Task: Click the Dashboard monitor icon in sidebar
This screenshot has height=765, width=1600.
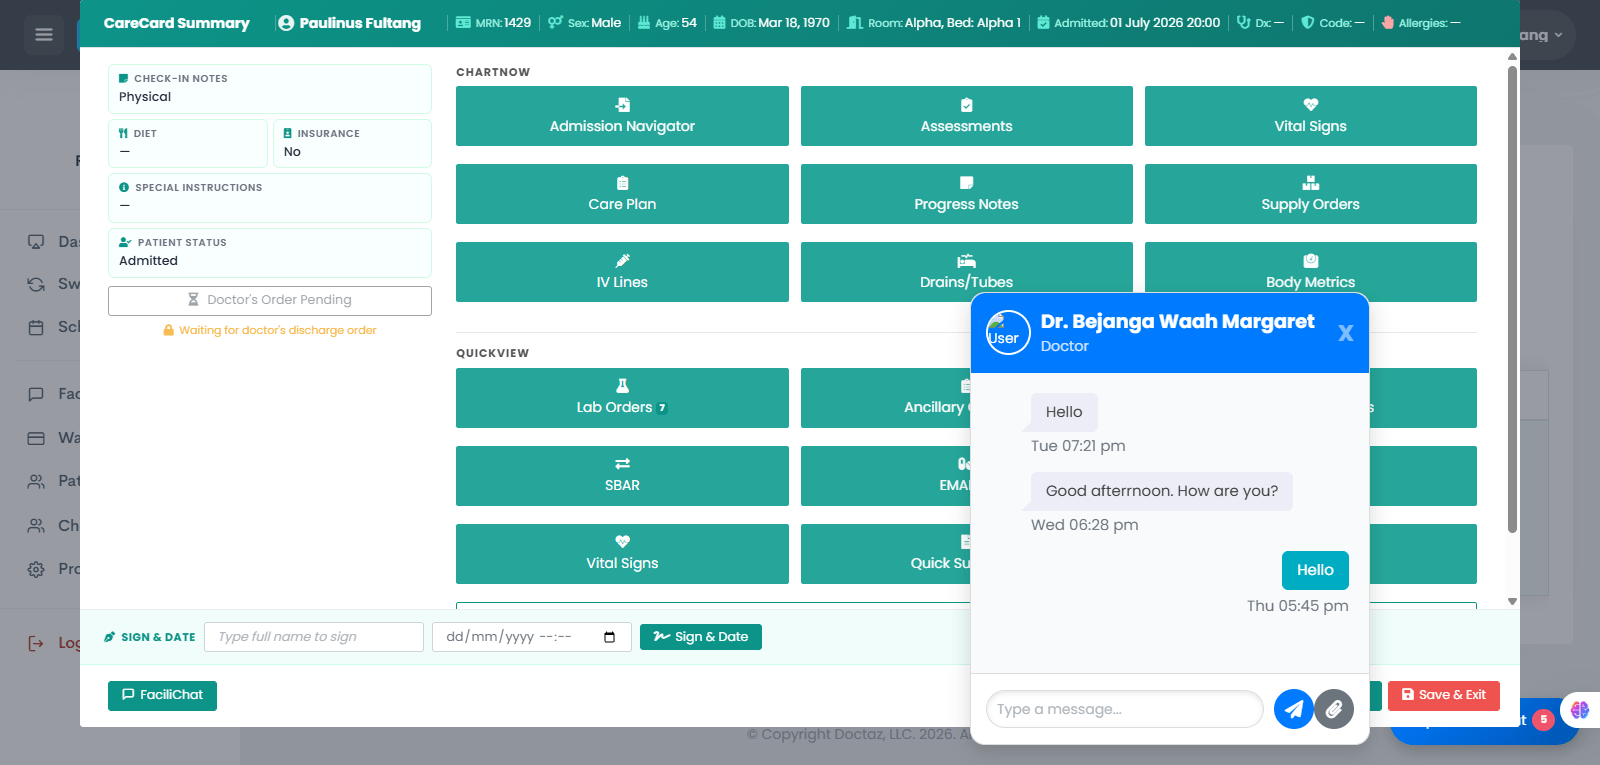Action: (x=36, y=241)
